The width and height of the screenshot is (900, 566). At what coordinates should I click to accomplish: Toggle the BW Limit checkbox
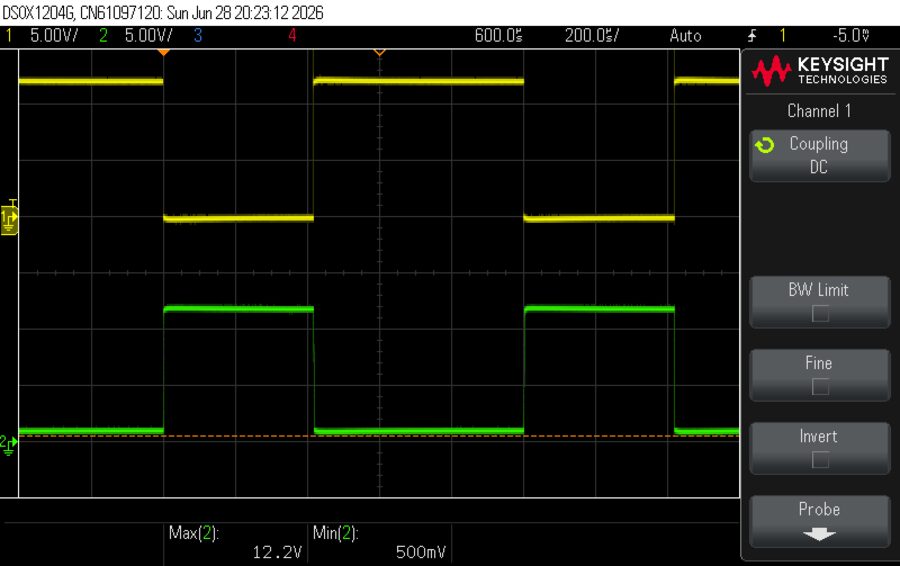coord(820,314)
